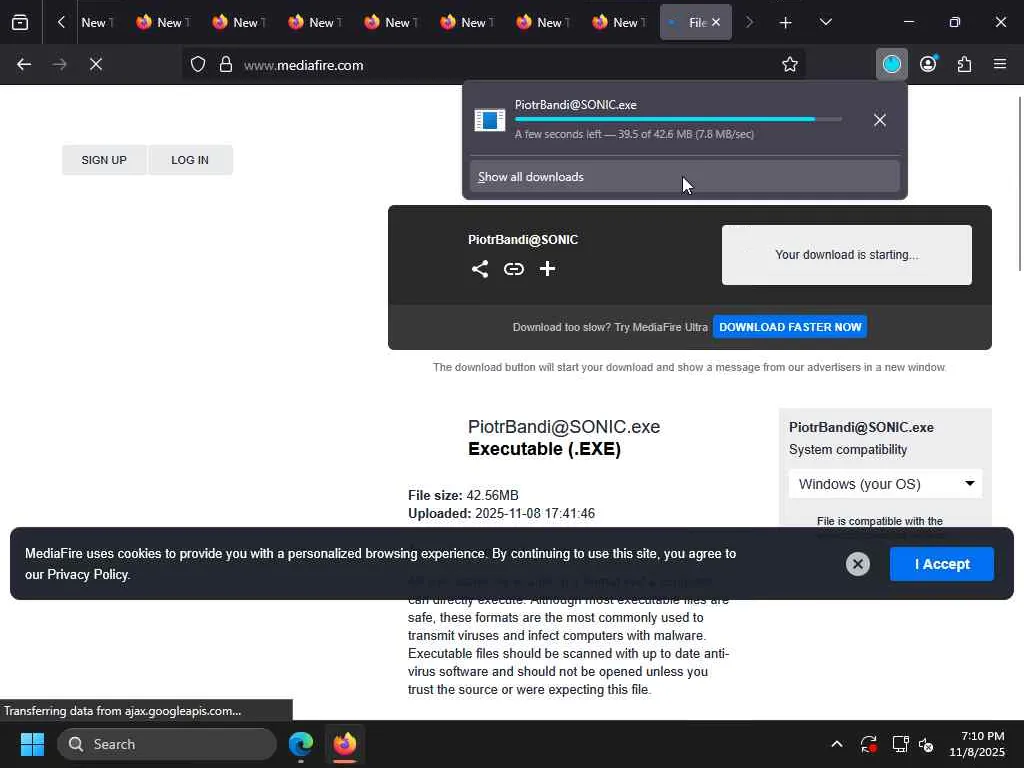Go back to previous page
The height and width of the screenshot is (768, 1024).
pyautogui.click(x=24, y=65)
